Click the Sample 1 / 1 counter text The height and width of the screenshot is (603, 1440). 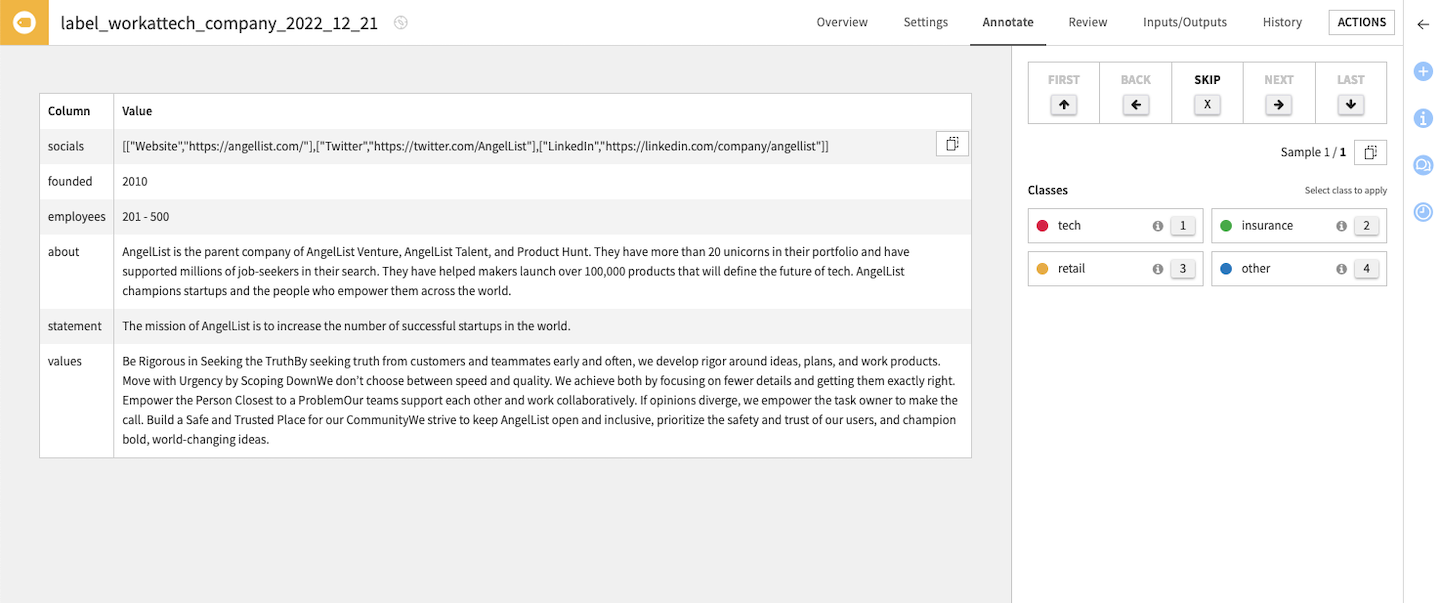[x=1313, y=152]
